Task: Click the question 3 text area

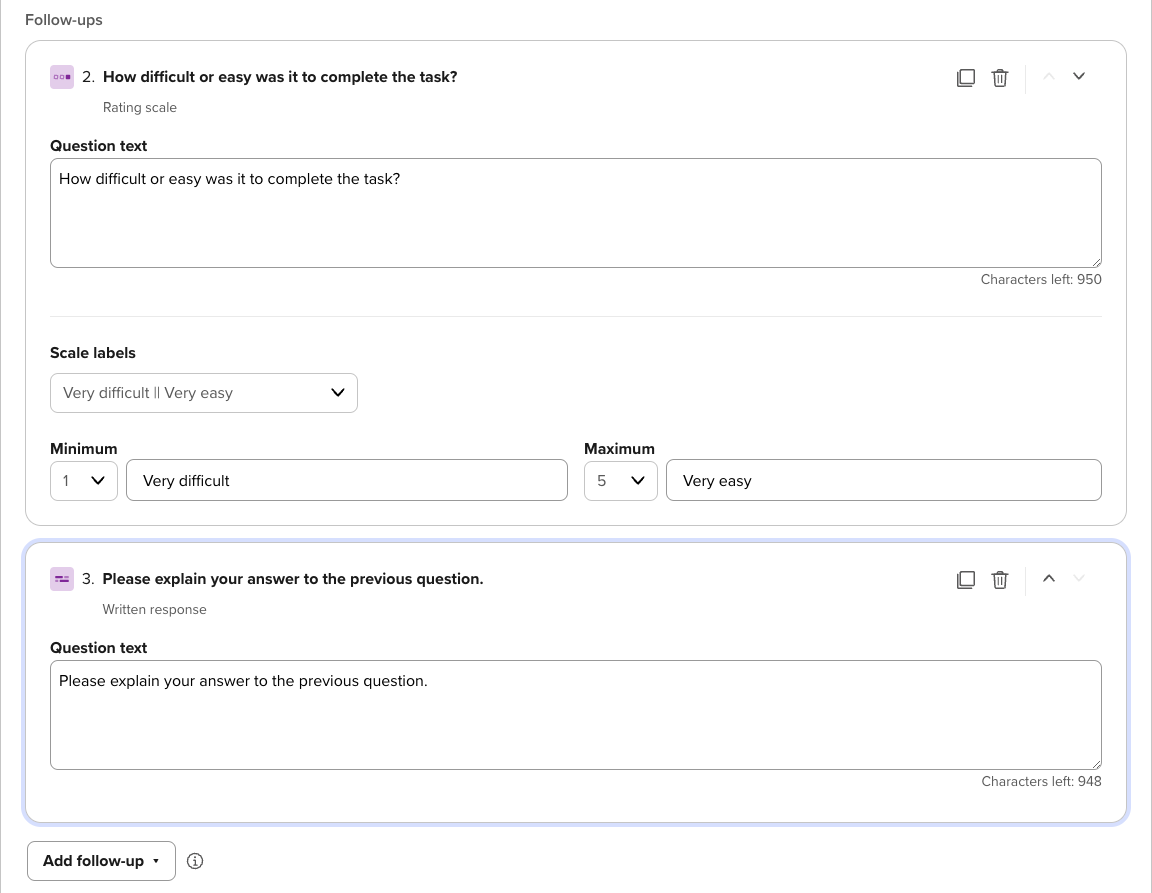Action: click(x=575, y=715)
